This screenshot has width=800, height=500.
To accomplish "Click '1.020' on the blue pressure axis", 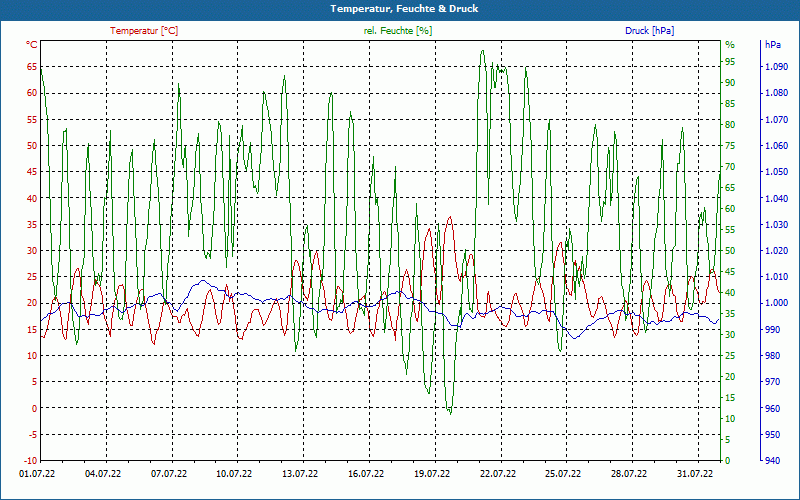I will 777,251.
